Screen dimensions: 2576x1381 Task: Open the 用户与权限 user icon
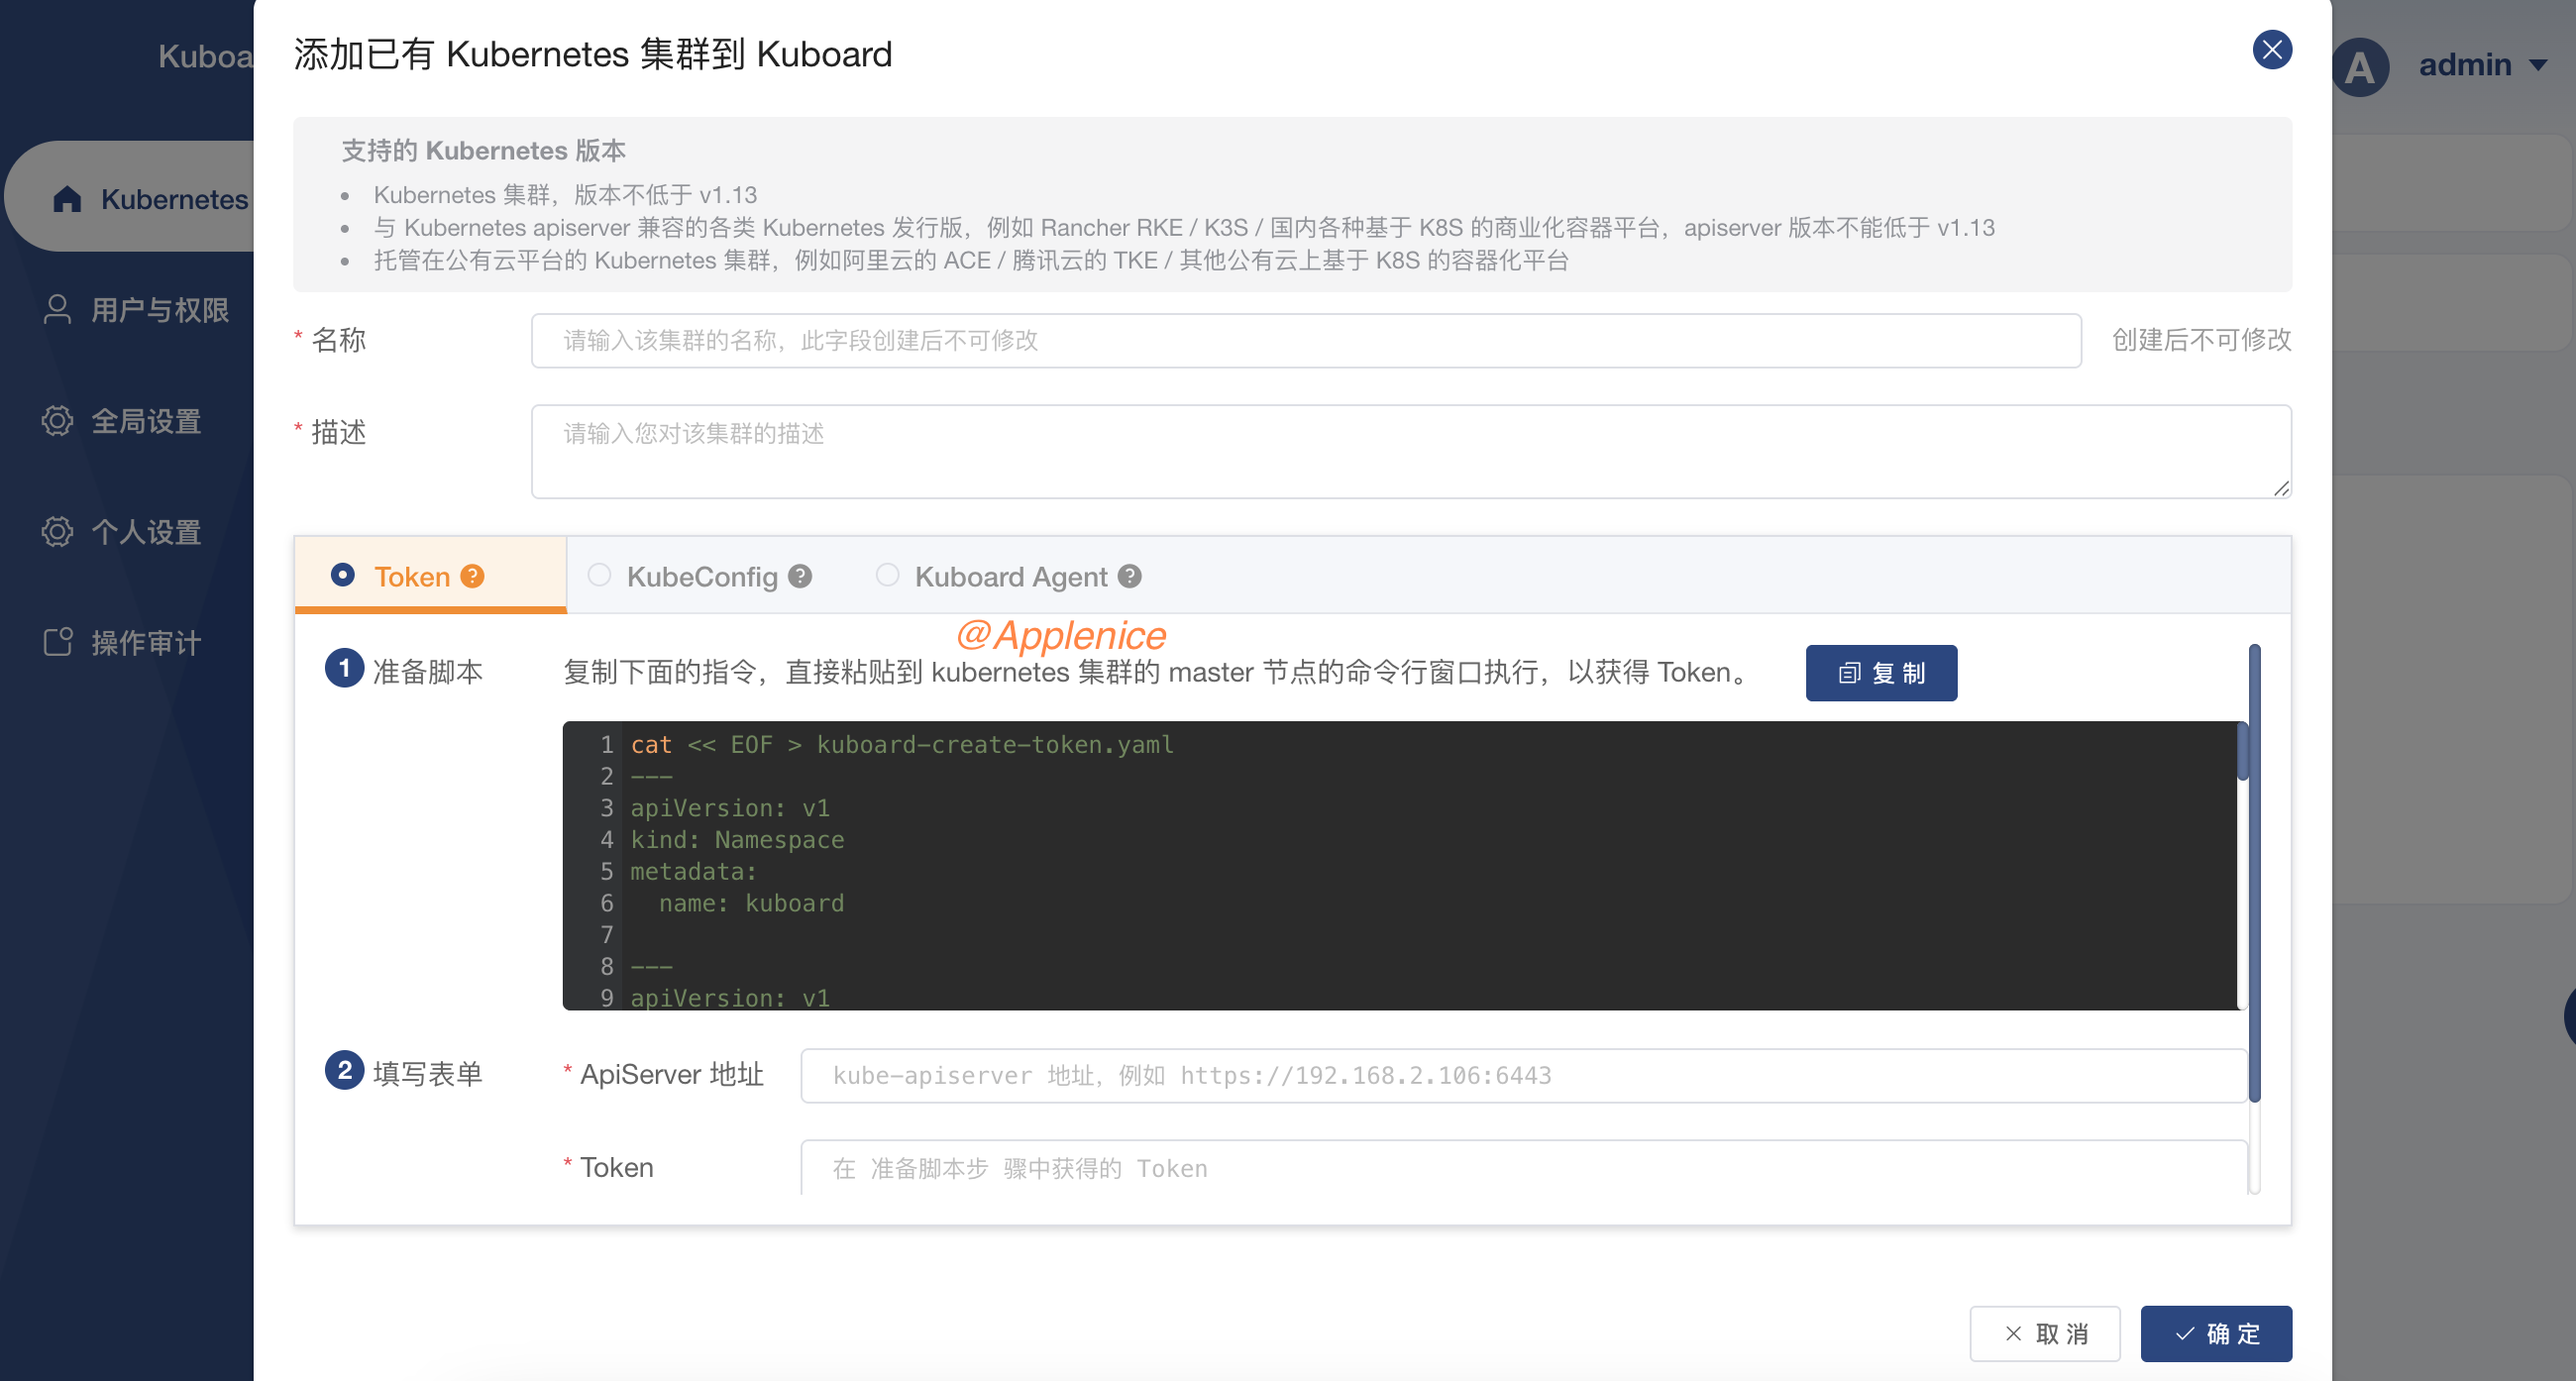(57, 310)
